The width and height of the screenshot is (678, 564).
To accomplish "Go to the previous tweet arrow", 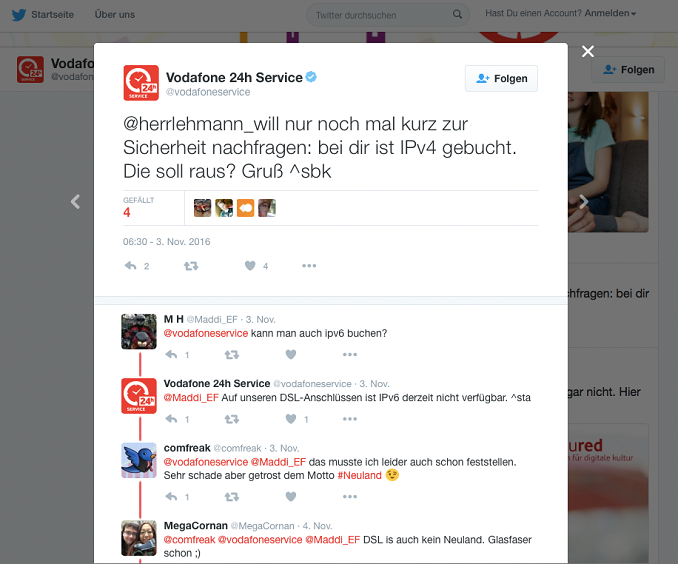I will point(75,202).
